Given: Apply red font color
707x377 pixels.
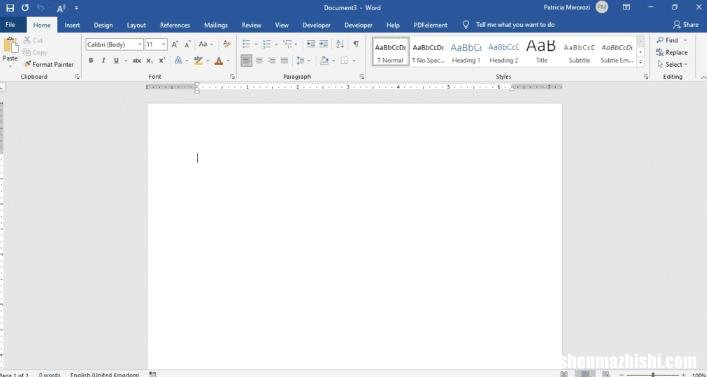Looking at the screenshot, I should (219, 60).
